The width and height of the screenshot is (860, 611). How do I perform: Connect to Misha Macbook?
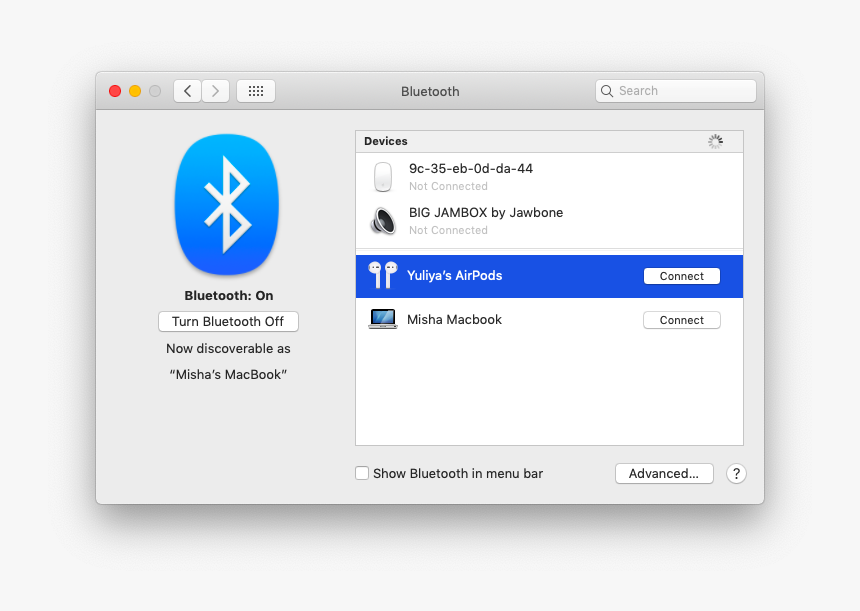(x=681, y=319)
